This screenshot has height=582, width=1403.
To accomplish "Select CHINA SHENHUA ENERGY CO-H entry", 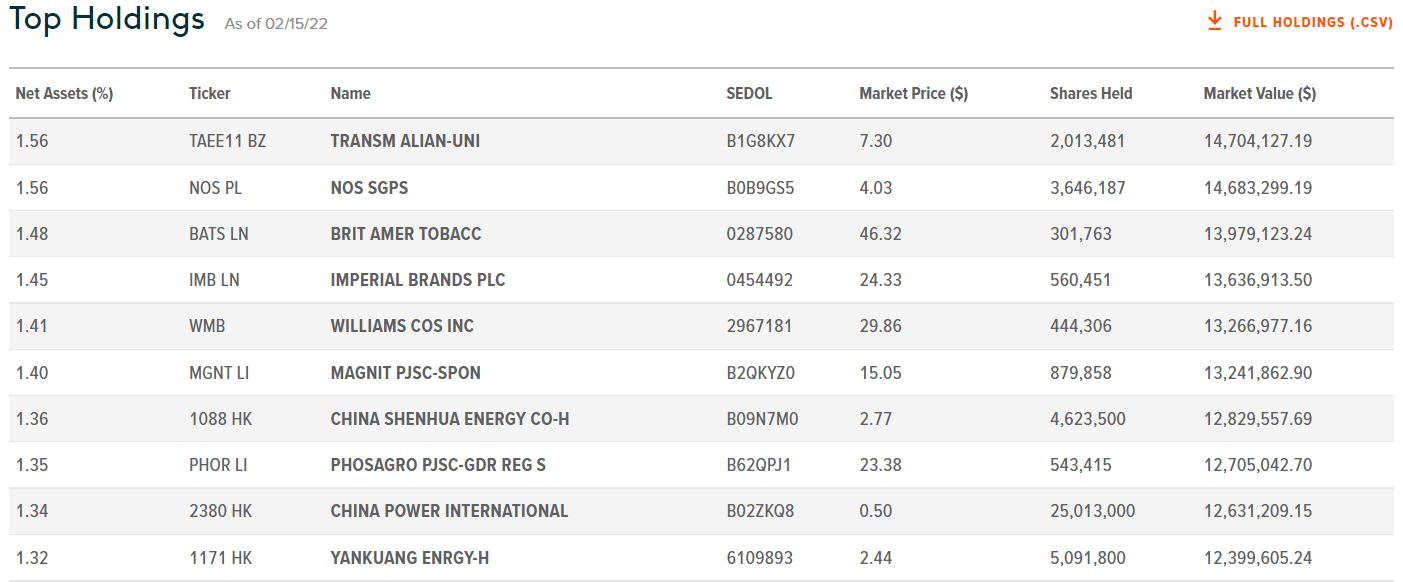I will 448,419.
